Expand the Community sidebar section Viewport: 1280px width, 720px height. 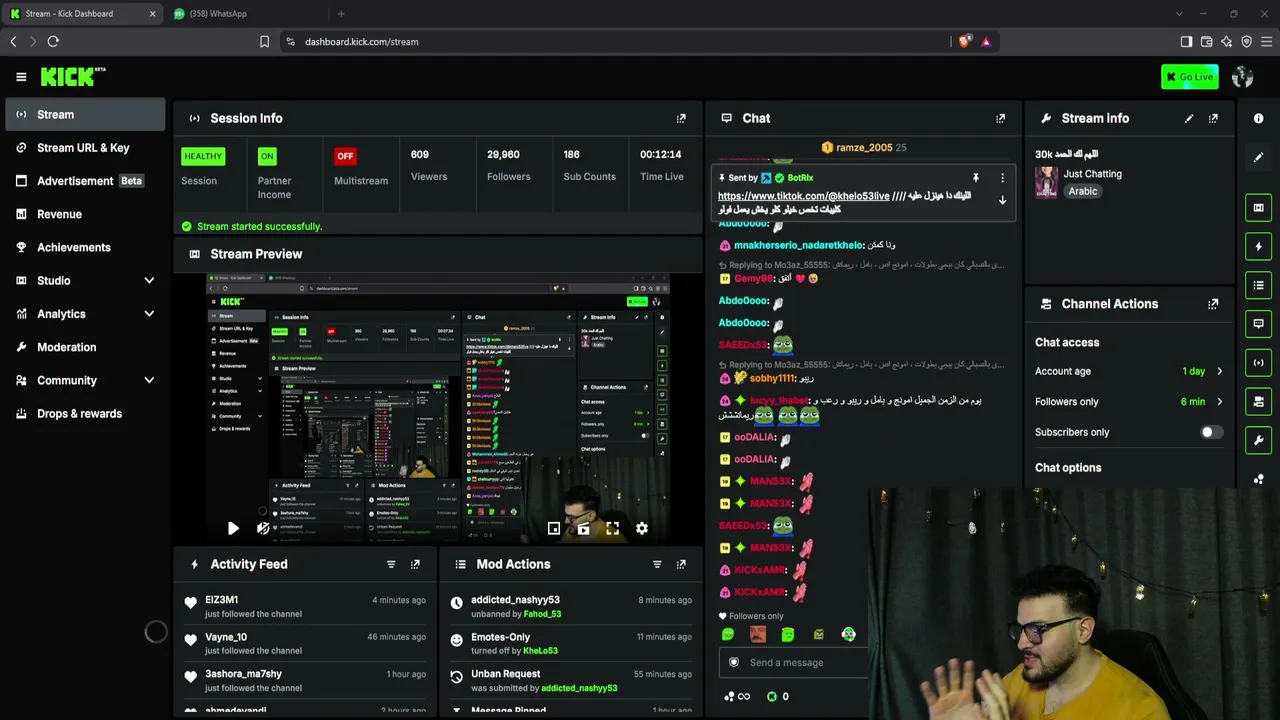pos(149,380)
